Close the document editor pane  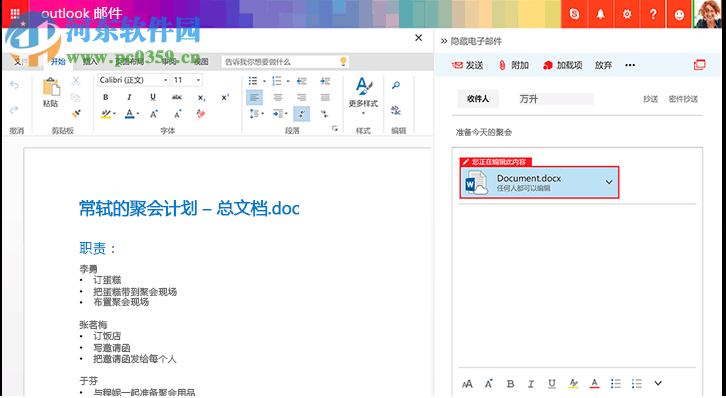tap(419, 38)
